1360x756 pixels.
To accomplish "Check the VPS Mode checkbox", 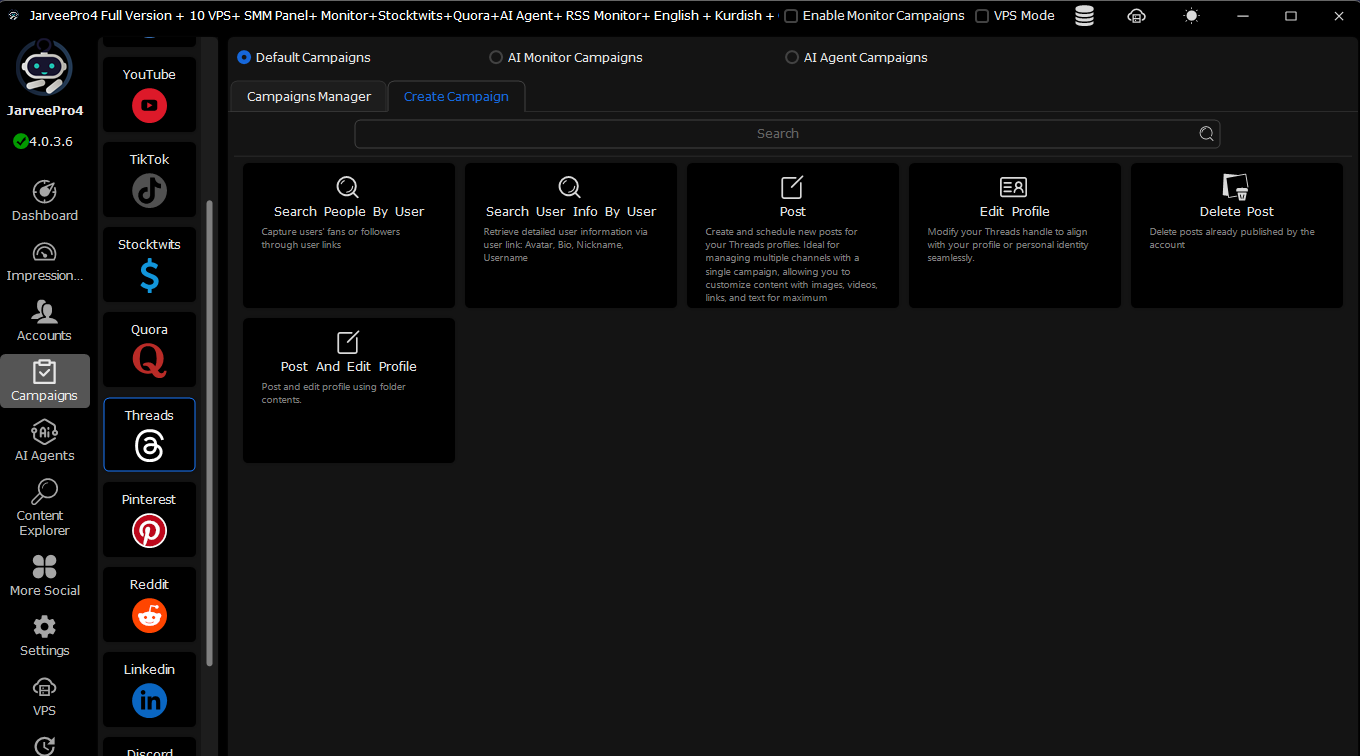I will (982, 16).
